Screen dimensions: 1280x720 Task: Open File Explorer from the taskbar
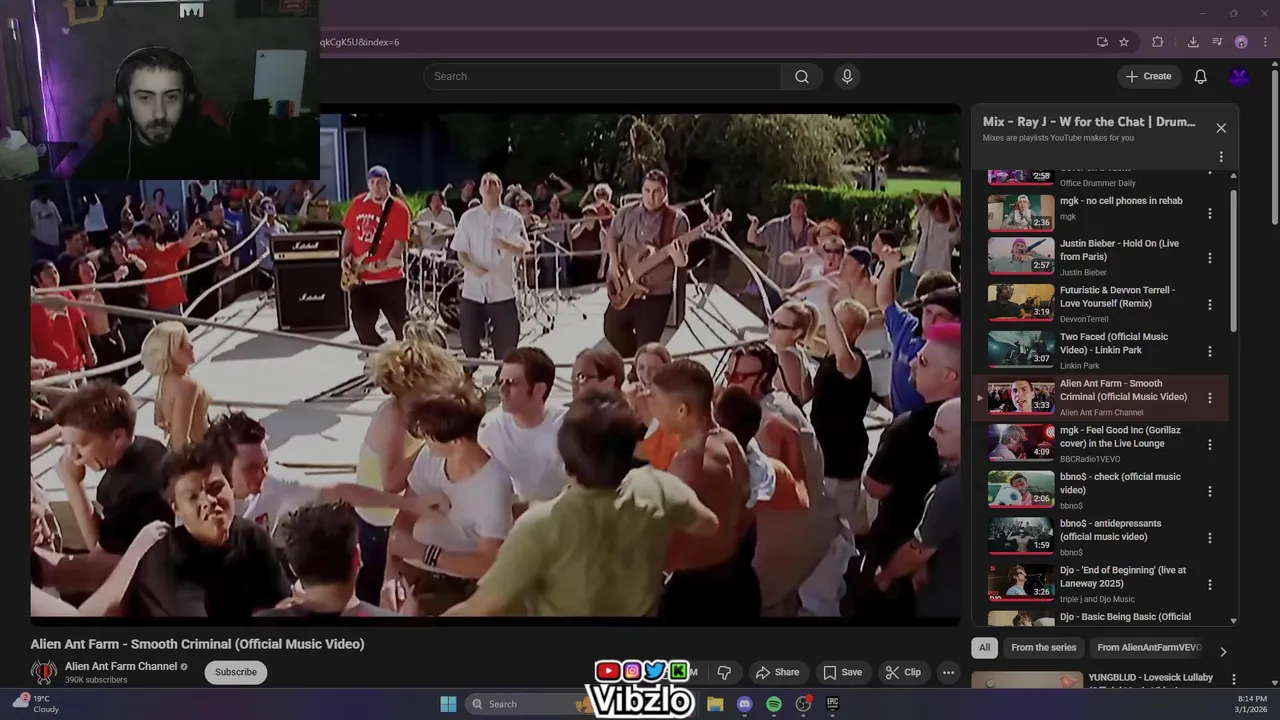715,704
